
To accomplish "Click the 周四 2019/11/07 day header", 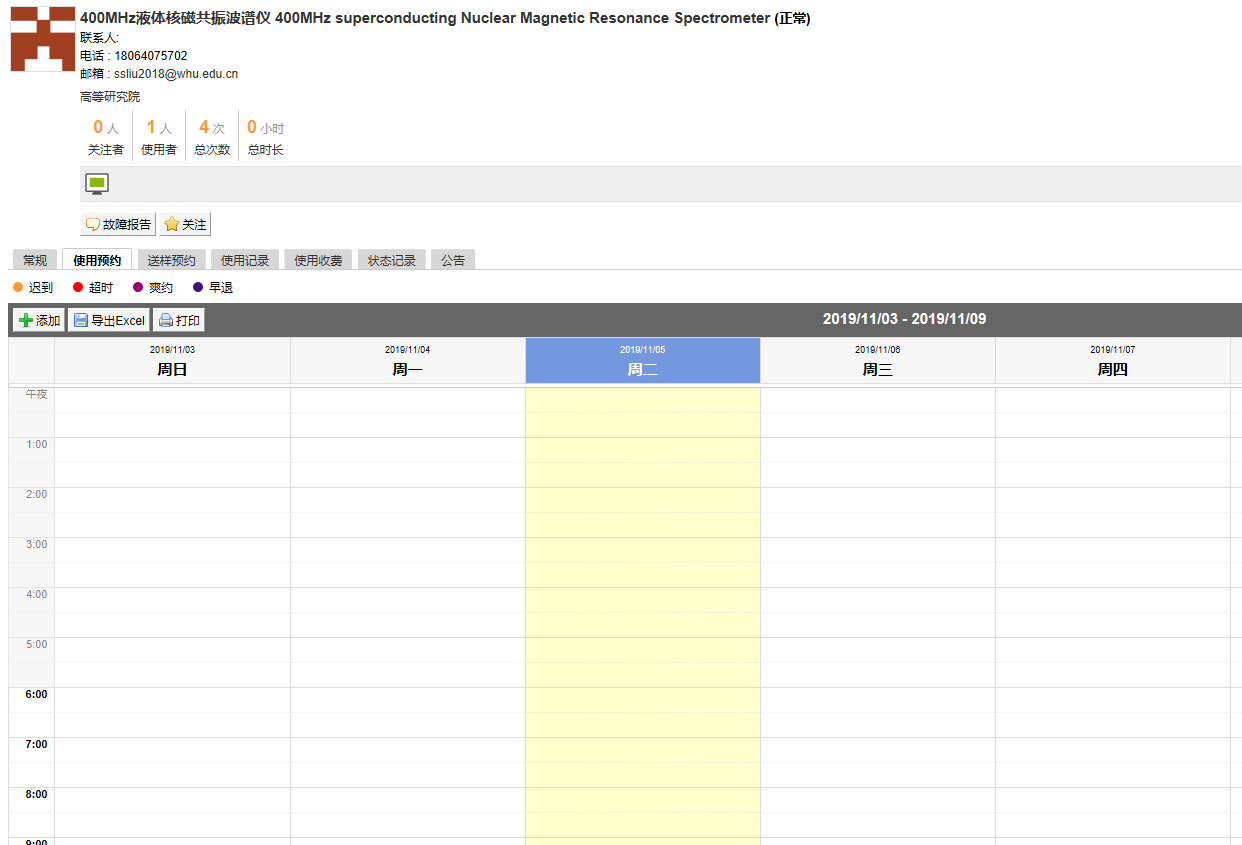I will (1112, 361).
